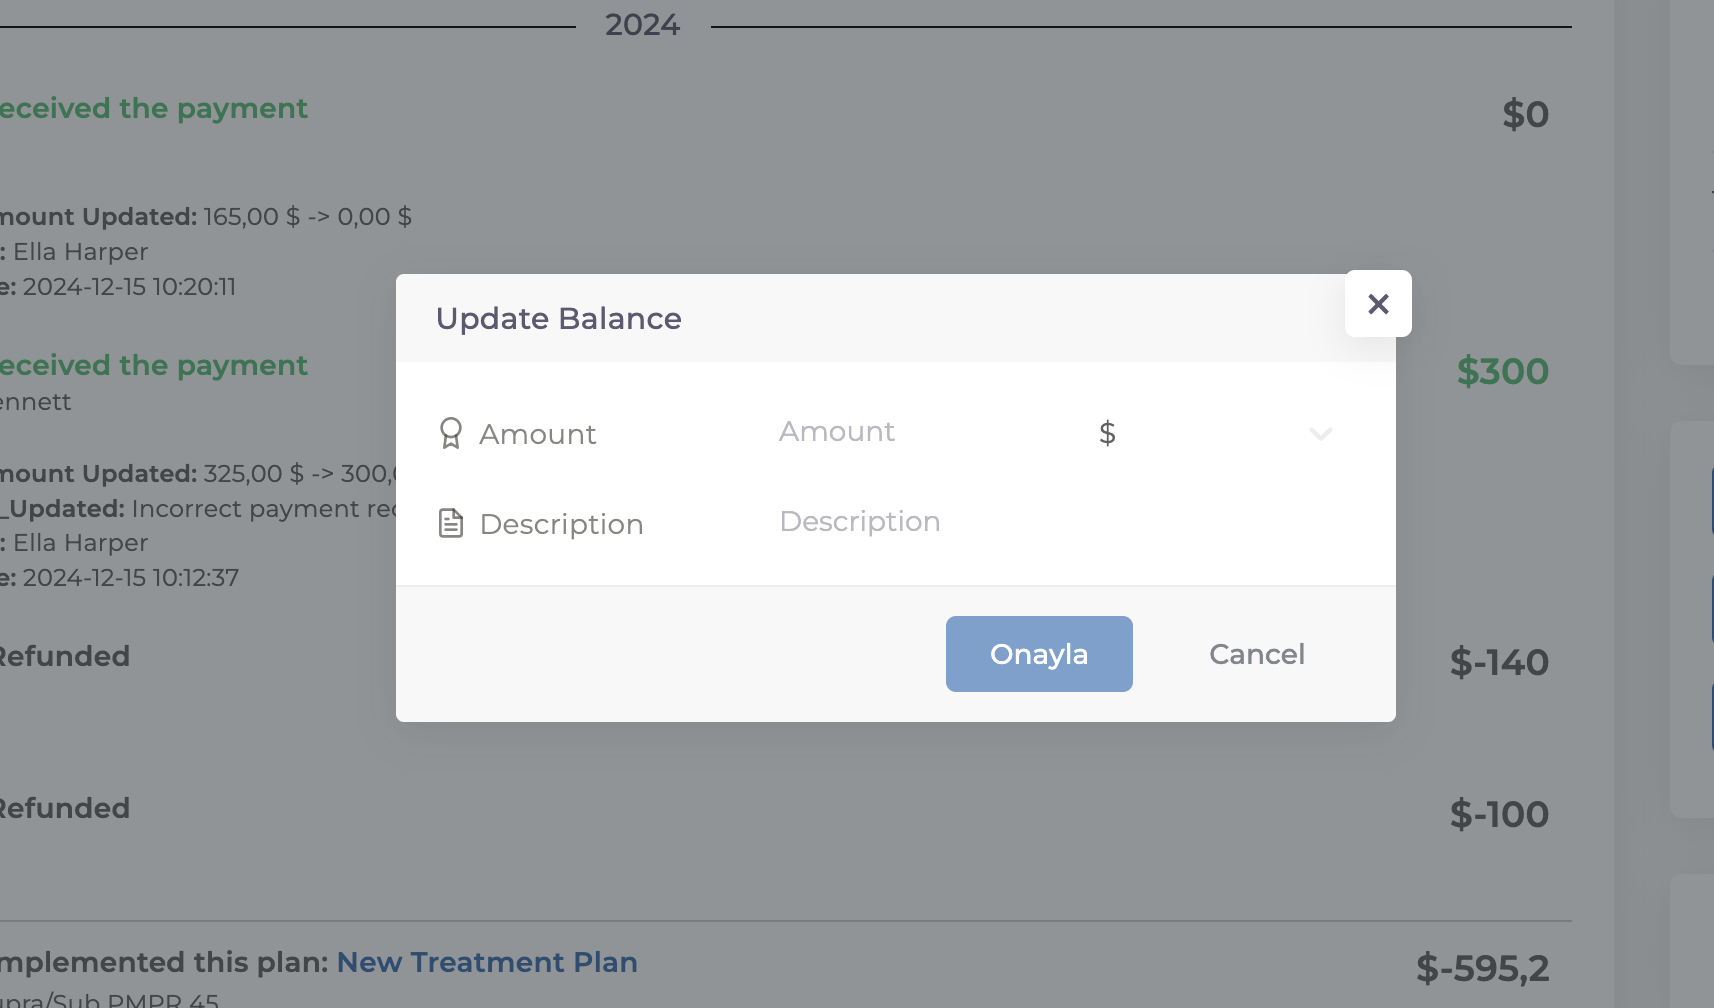This screenshot has width=1714, height=1008.
Task: Click the Update Balance dialog title
Action: click(558, 319)
